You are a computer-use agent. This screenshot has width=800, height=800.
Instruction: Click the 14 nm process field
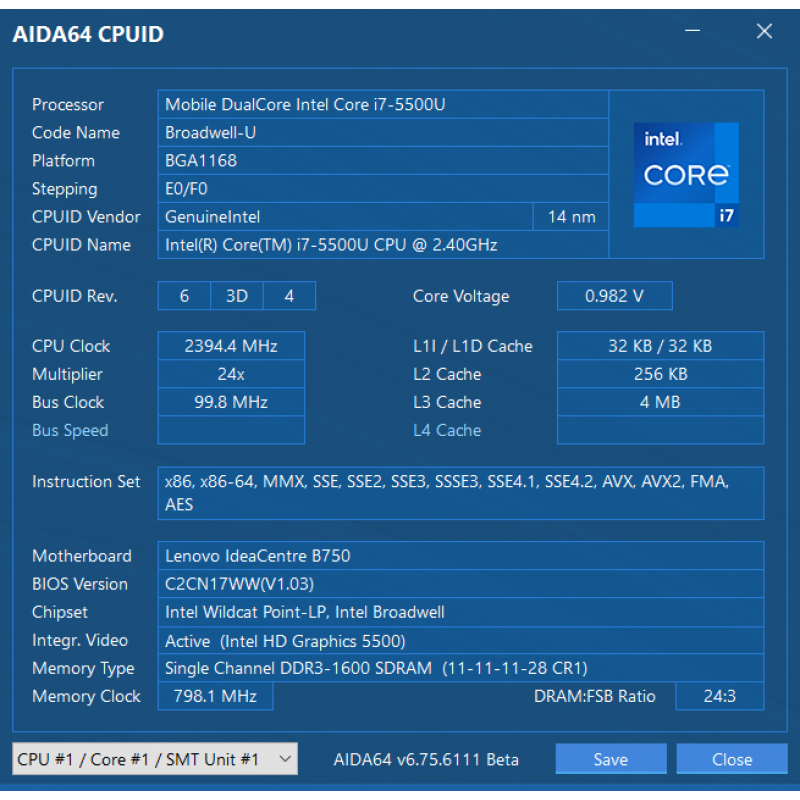pyautogui.click(x=571, y=217)
